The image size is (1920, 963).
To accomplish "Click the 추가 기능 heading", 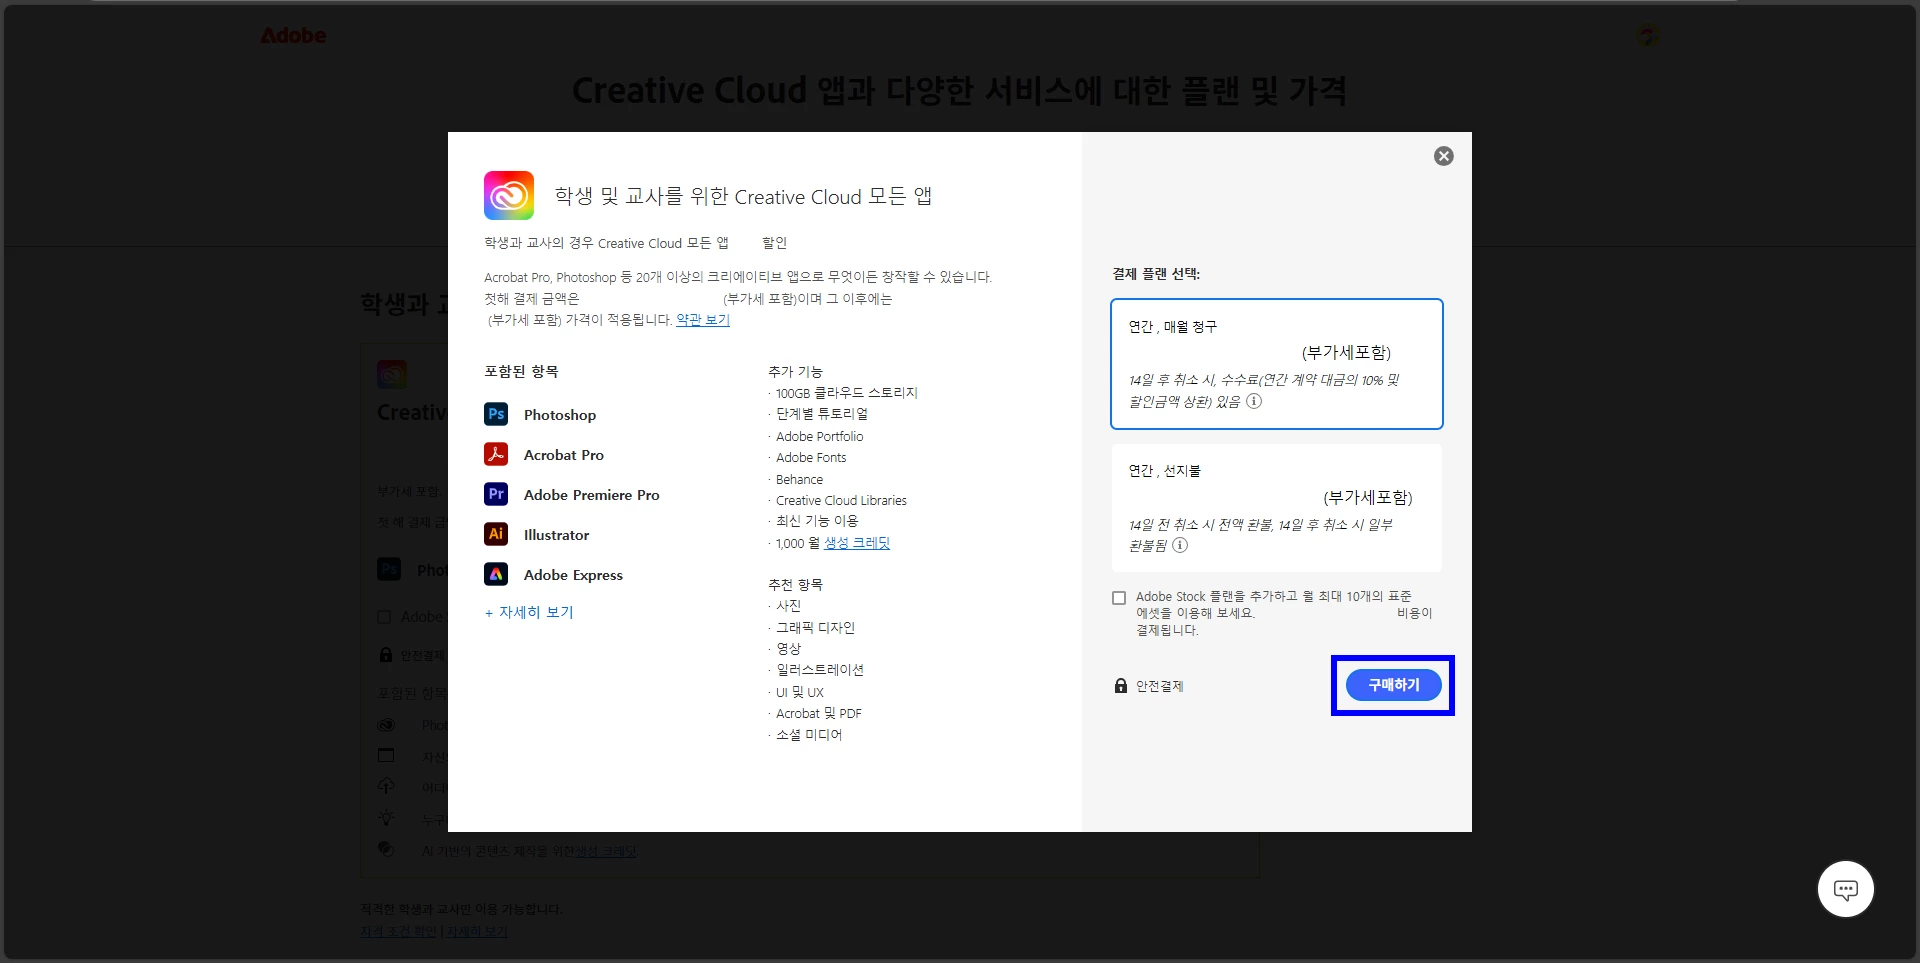I will pos(795,372).
